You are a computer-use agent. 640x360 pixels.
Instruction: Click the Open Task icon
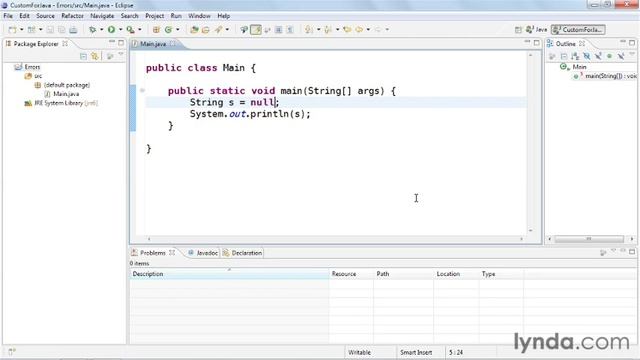(206, 30)
